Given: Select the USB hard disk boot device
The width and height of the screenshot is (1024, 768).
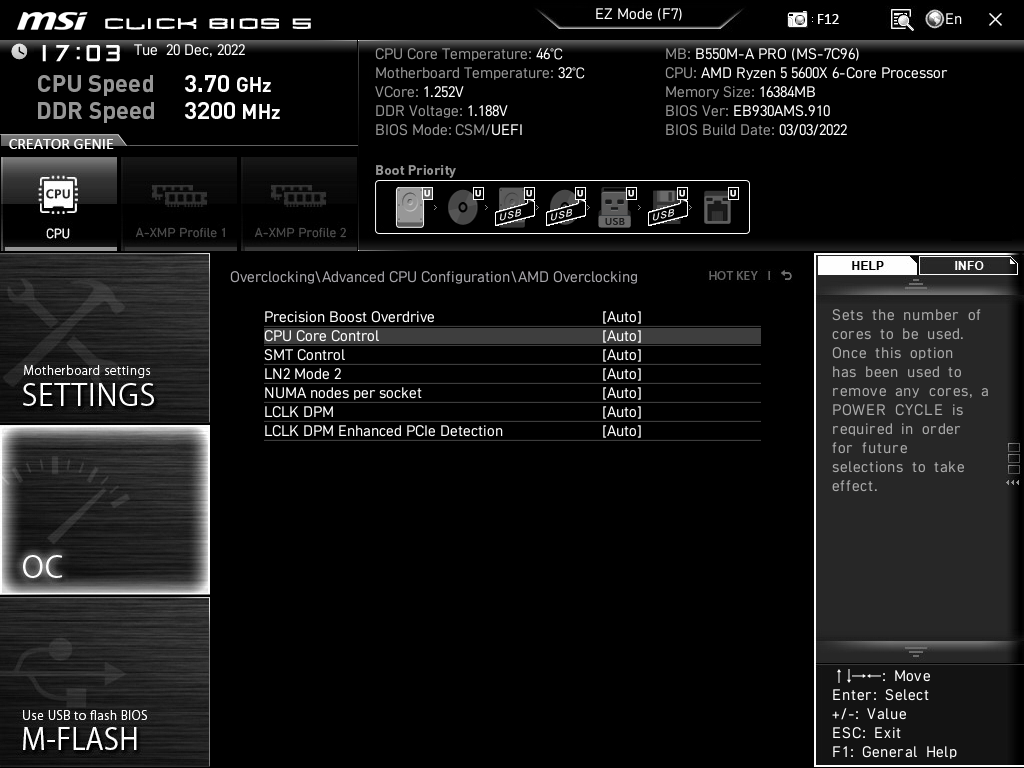Looking at the screenshot, I should coord(515,207).
